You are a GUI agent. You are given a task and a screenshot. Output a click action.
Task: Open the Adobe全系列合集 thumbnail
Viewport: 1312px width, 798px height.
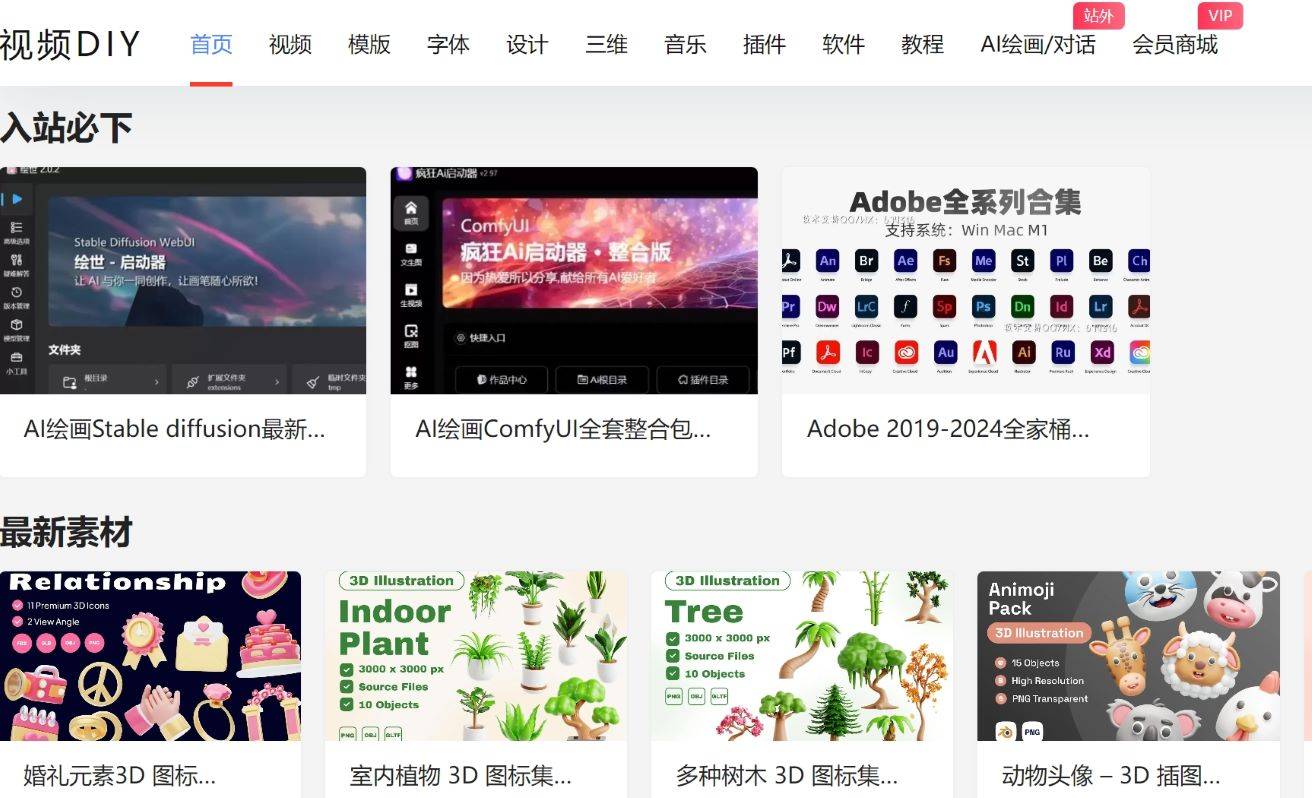pos(966,280)
